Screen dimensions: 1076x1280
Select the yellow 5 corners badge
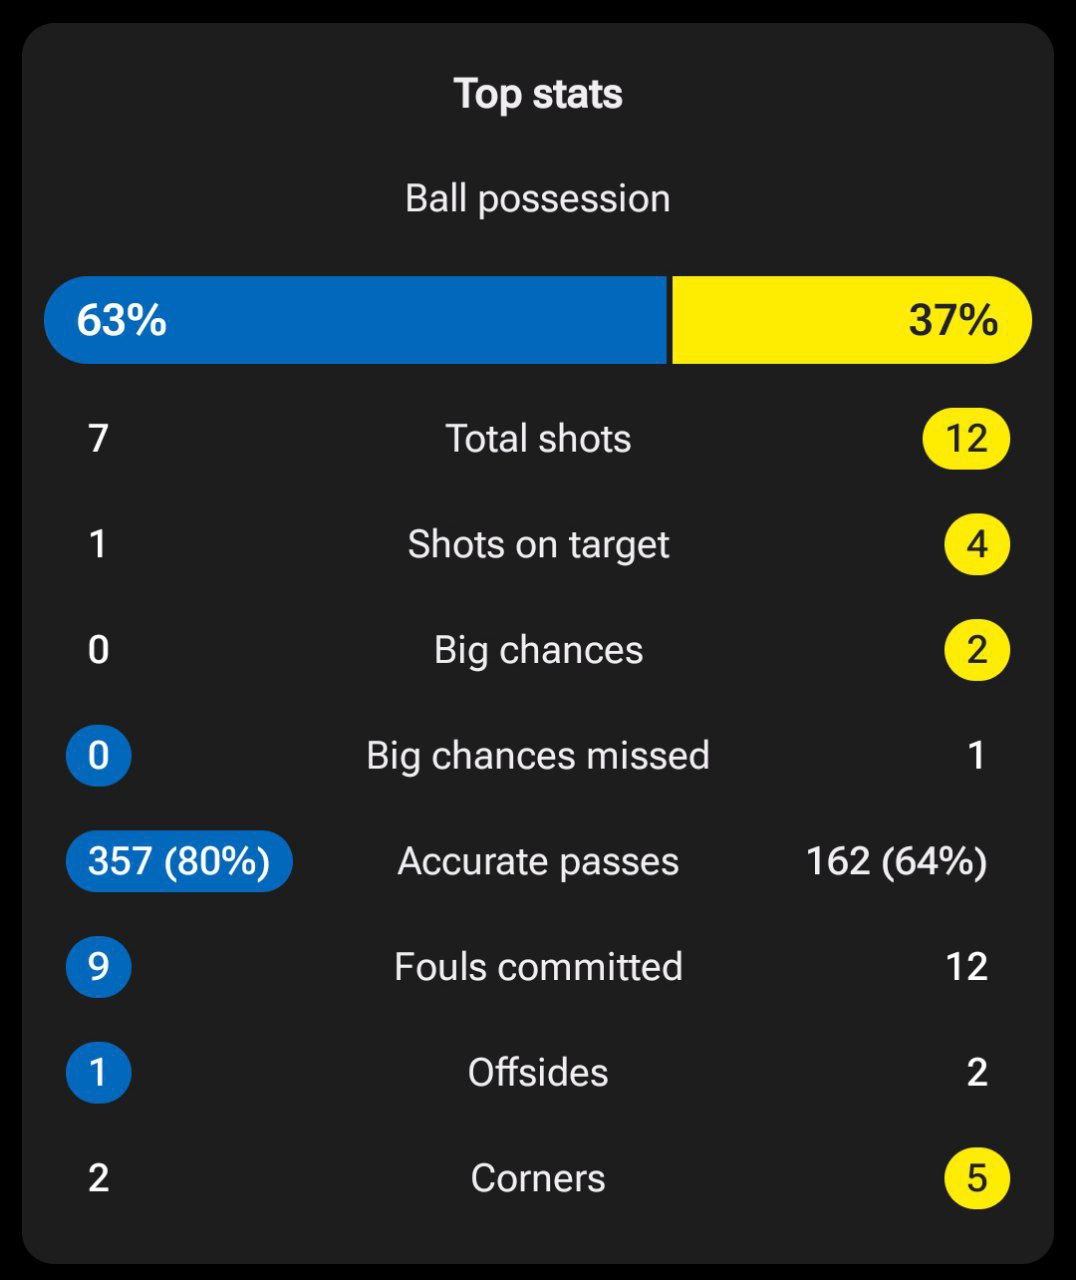point(977,1178)
